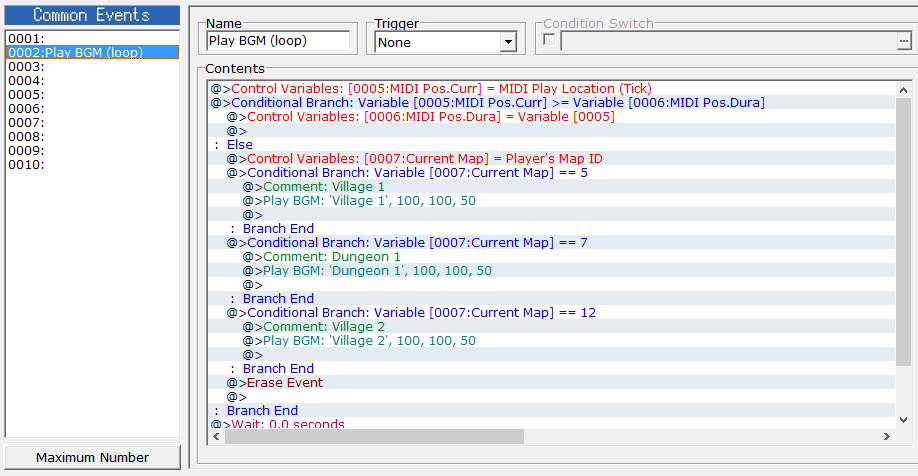Select common event 0007 in the list
Screen dimensions: 918x476
(92, 123)
